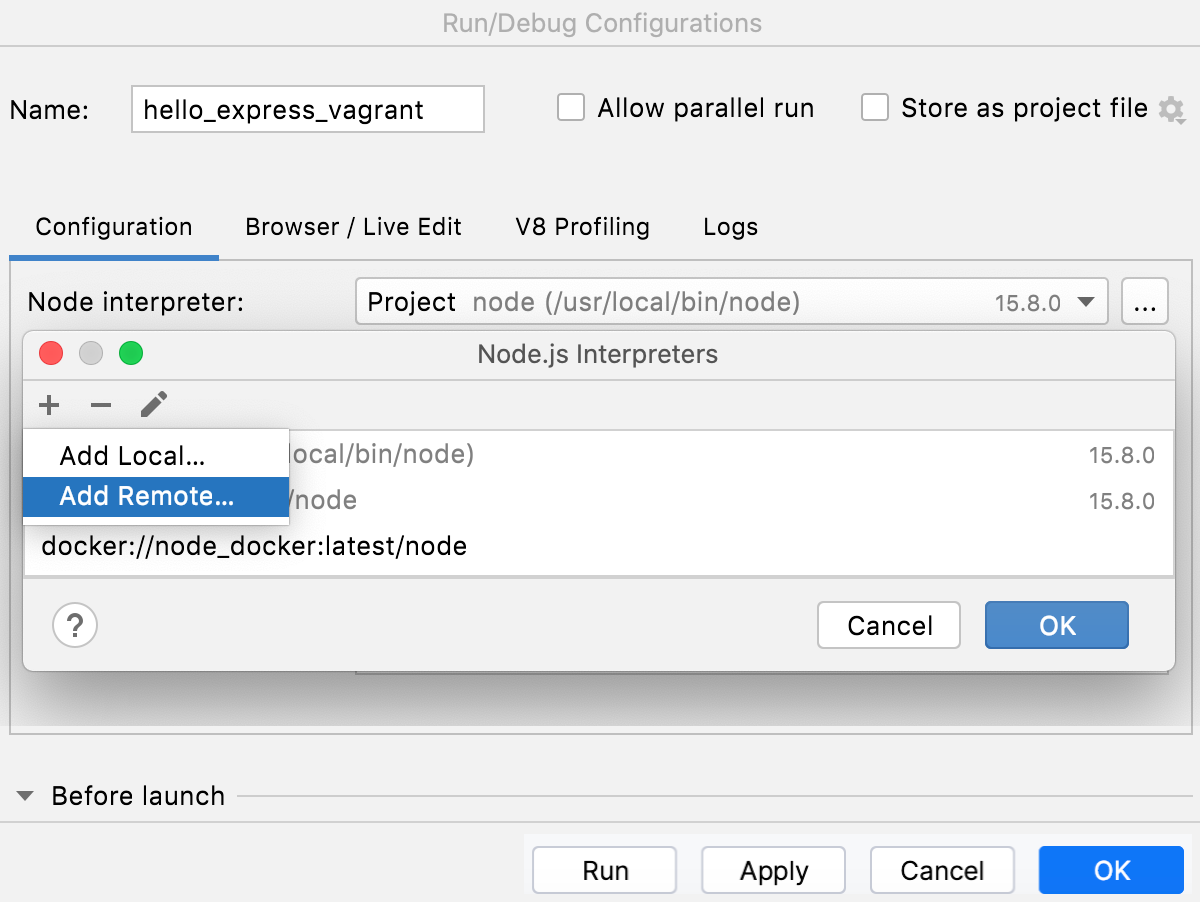Image resolution: width=1200 pixels, height=902 pixels.
Task: Open the V8 Profiling tab
Action: point(582,227)
